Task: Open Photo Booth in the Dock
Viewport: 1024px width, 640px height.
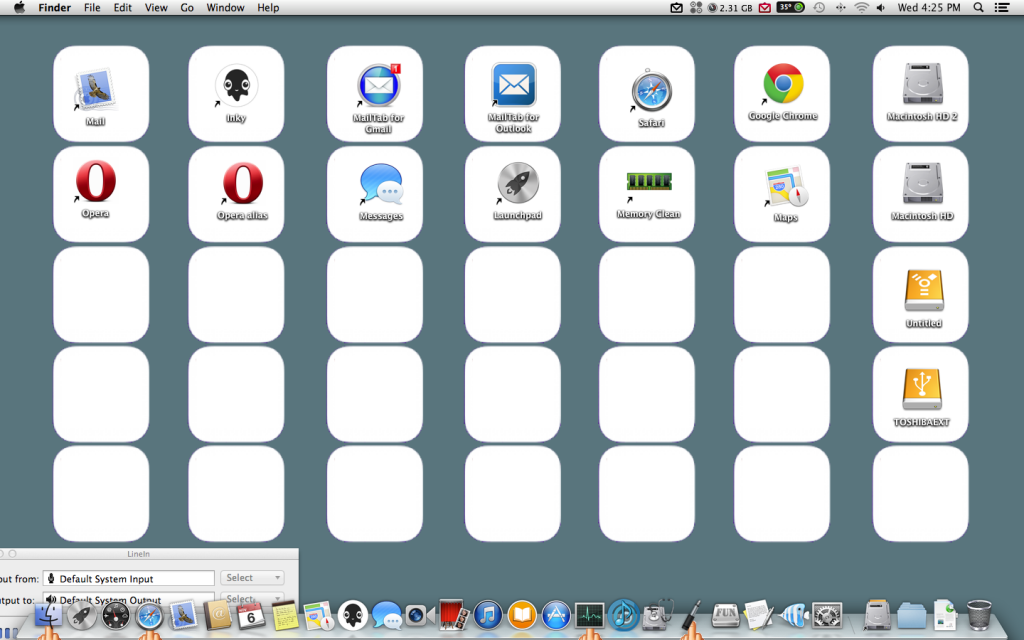Action: click(454, 615)
